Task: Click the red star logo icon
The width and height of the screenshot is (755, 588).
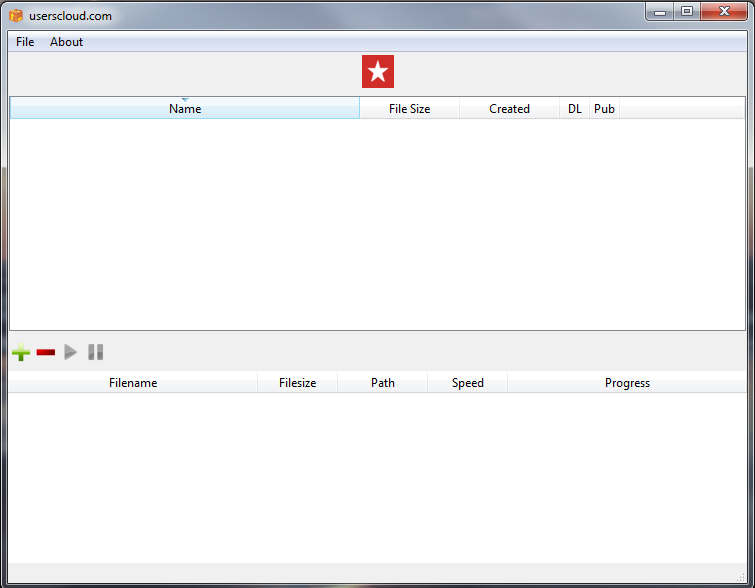Action: [378, 71]
